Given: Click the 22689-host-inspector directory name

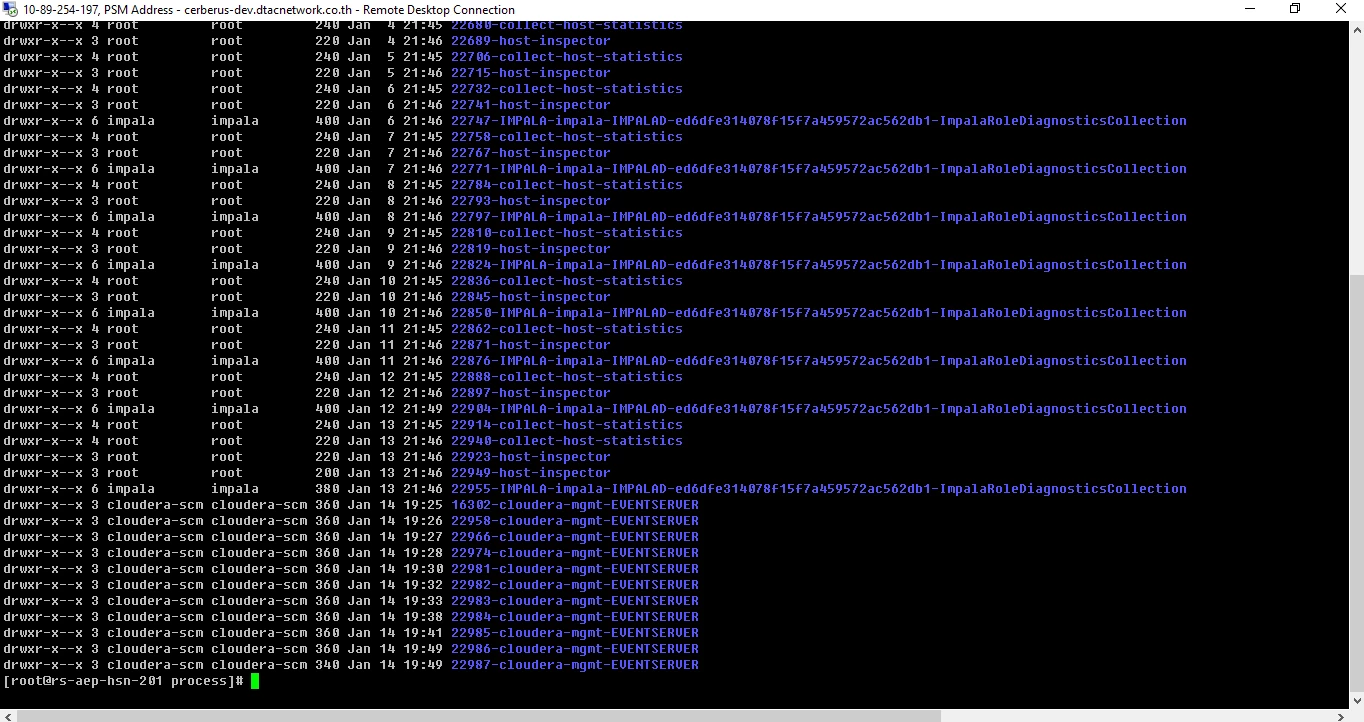Looking at the screenshot, I should click(x=531, y=41).
